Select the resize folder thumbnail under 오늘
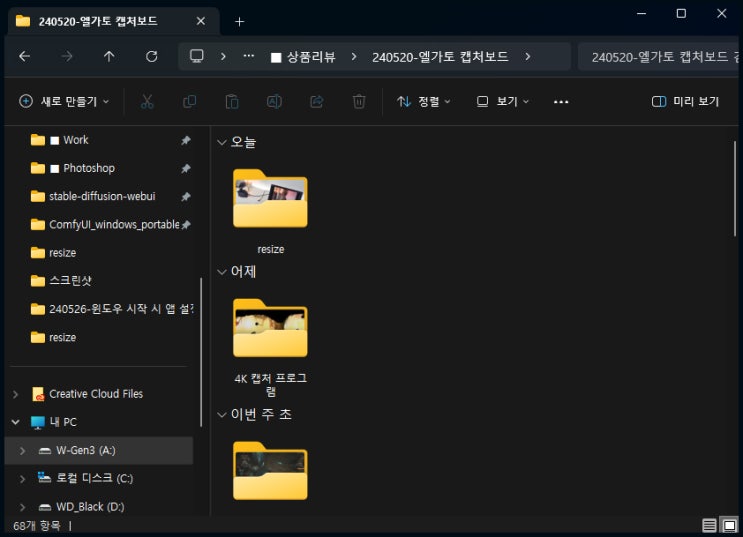Image resolution: width=743 pixels, height=537 pixels. click(x=270, y=199)
